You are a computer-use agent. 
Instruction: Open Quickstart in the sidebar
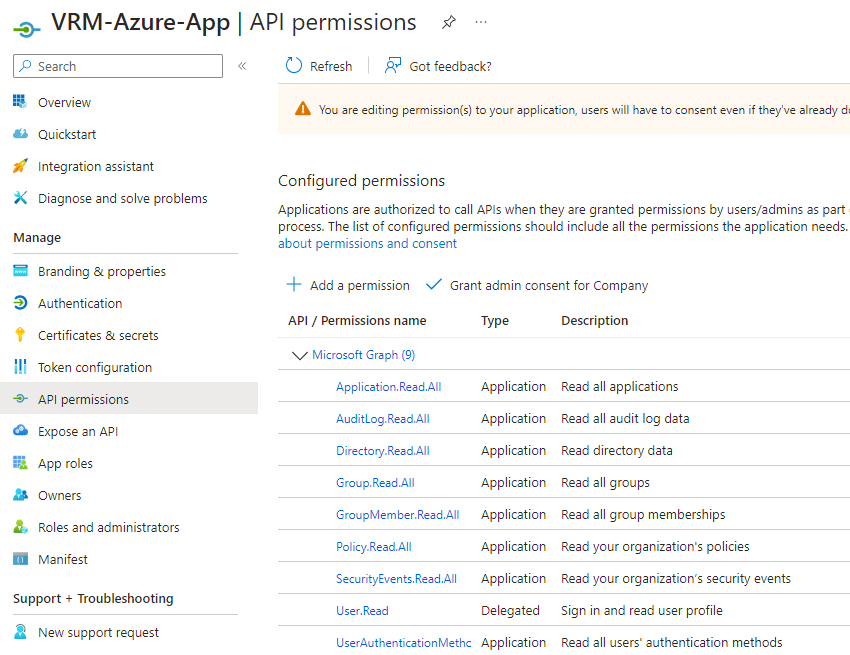[x=67, y=134]
